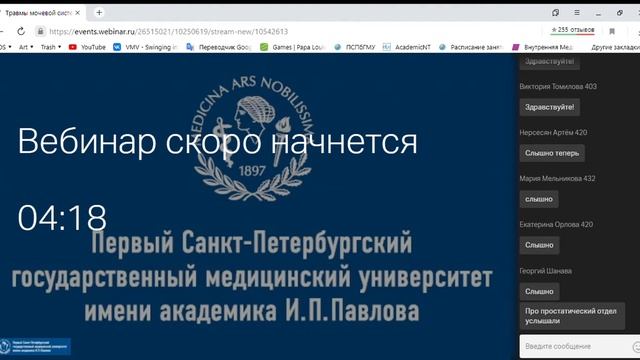
Task: Select chat name Мария Мельникова 432
Action: (557, 178)
